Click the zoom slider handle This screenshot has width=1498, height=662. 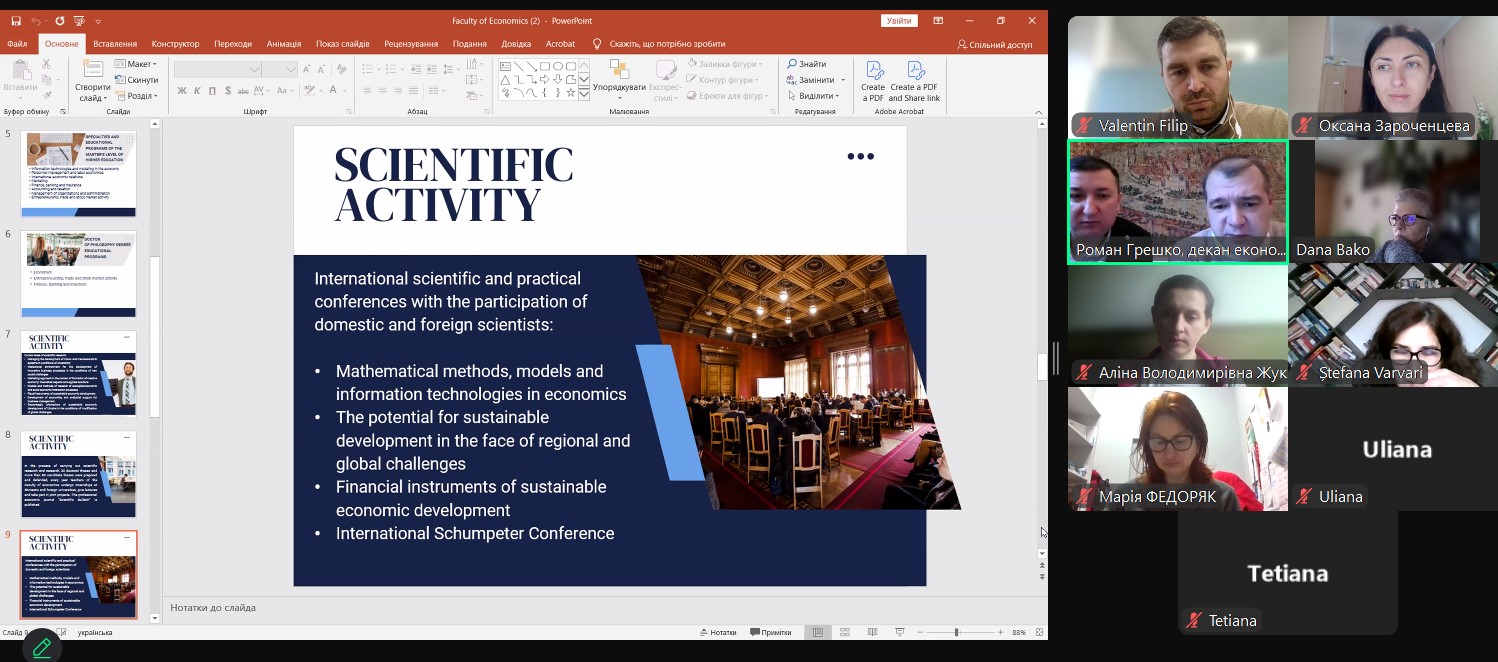956,632
